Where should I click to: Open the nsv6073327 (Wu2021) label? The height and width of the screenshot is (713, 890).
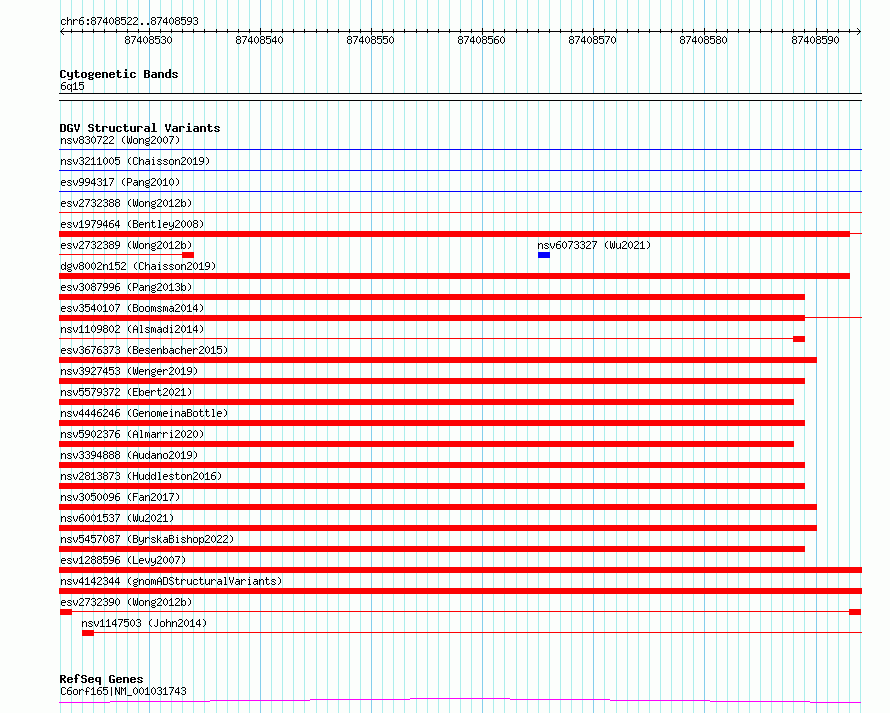(593, 245)
